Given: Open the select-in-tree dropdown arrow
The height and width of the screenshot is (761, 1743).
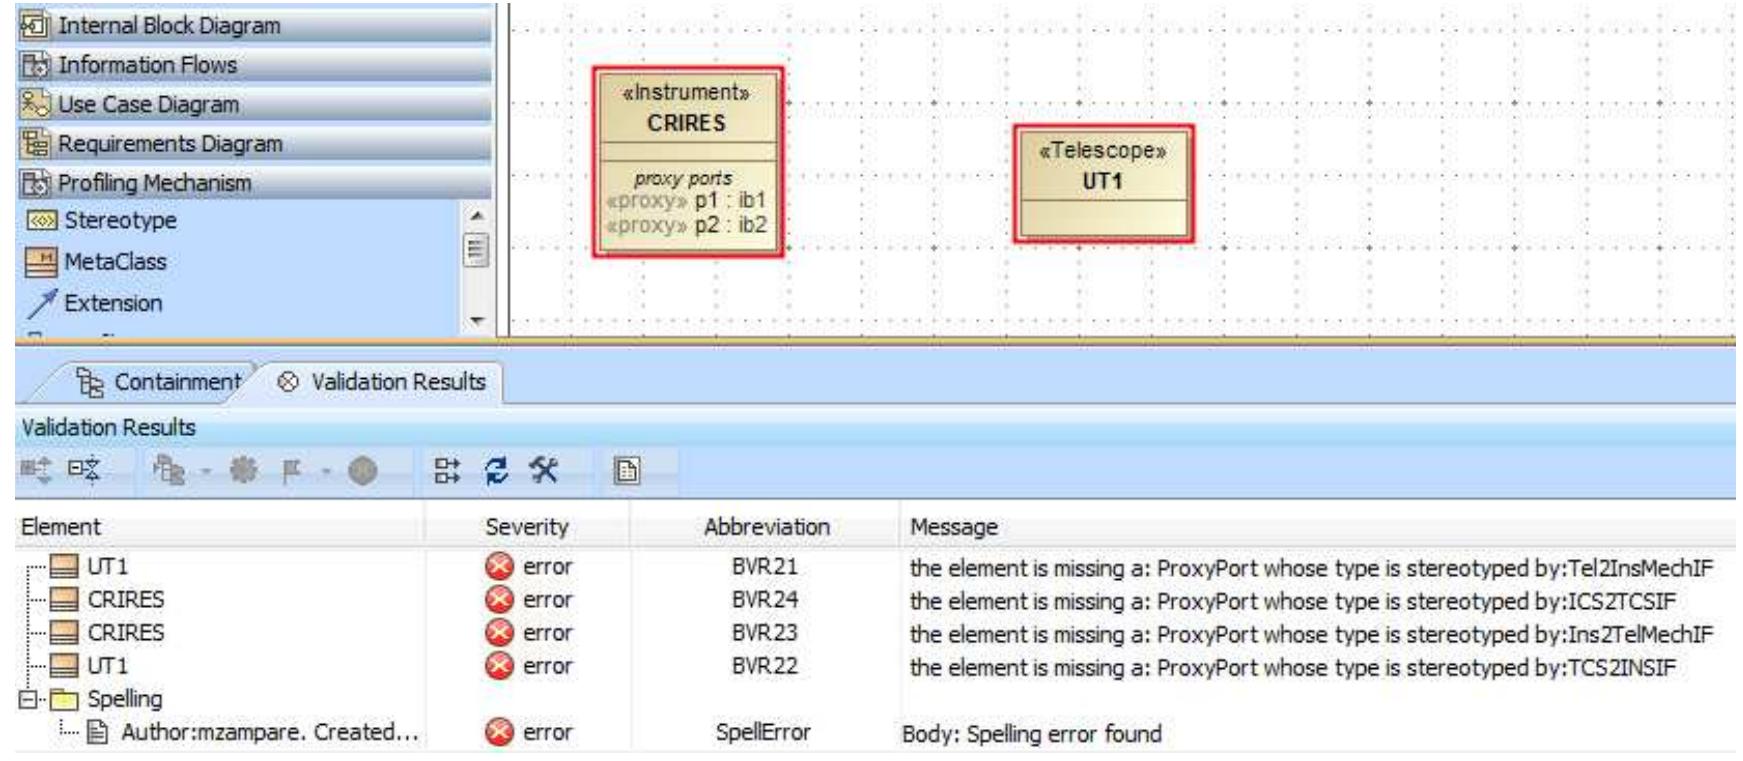Looking at the screenshot, I should point(204,471).
